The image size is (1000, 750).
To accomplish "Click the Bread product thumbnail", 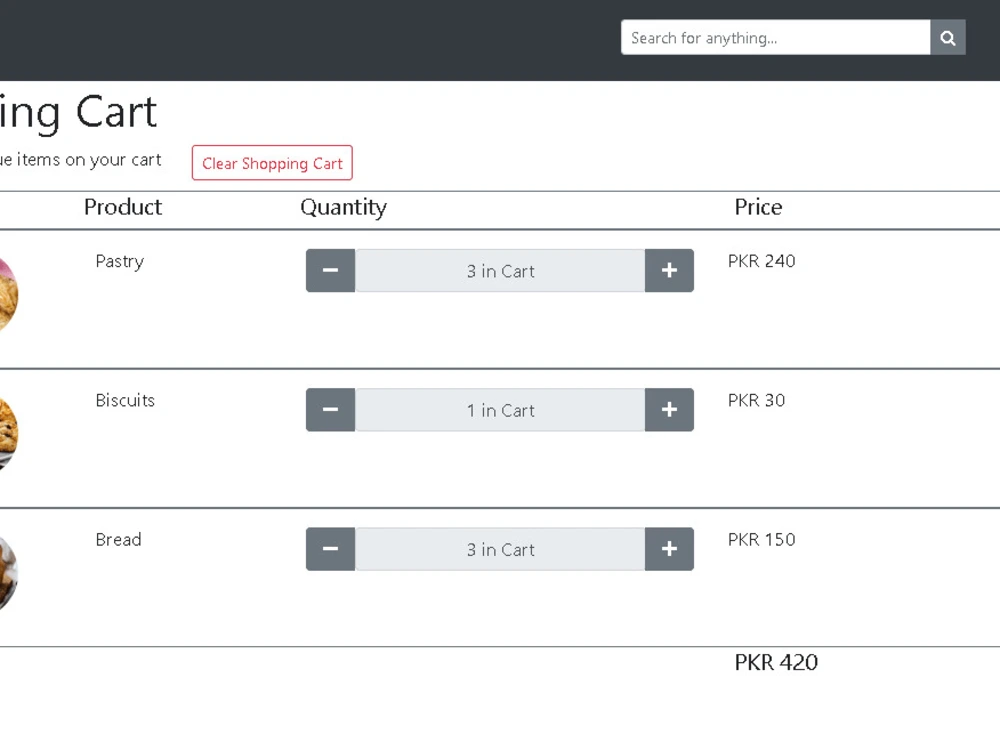I will [x=8, y=573].
